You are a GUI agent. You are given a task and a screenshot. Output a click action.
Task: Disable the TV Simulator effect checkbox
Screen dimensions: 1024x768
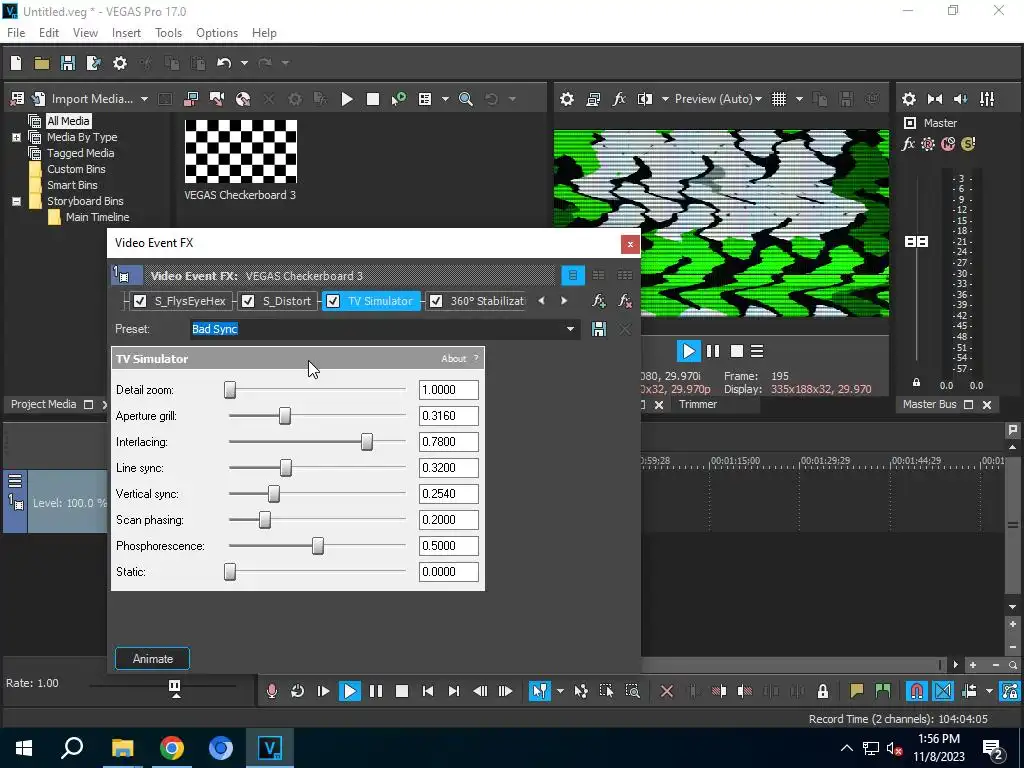pos(333,301)
